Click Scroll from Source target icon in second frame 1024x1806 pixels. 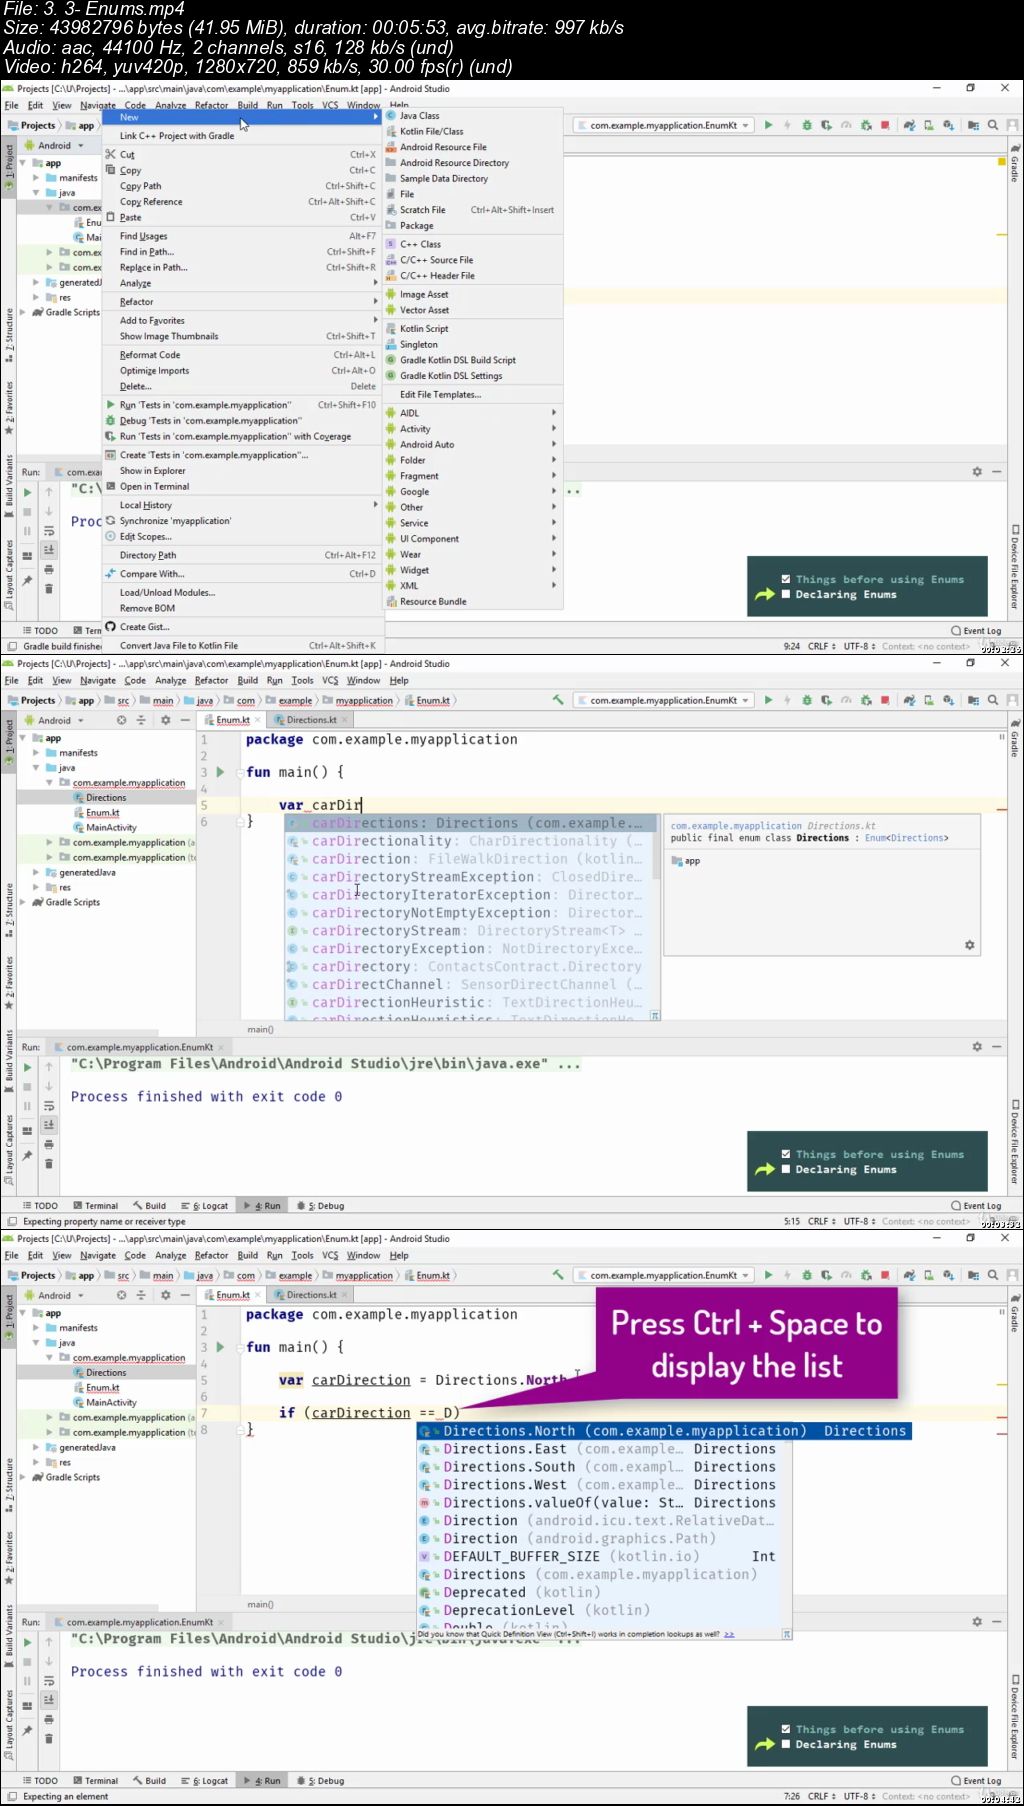tap(121, 720)
